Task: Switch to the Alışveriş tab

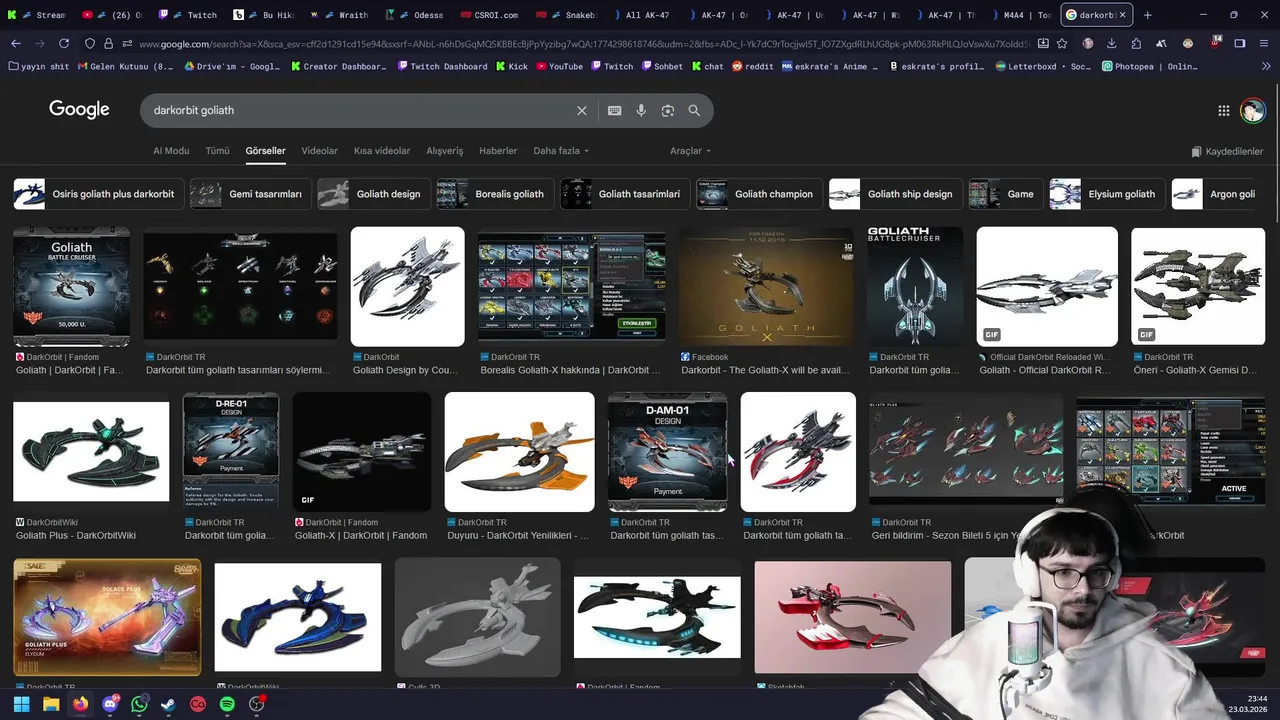Action: tap(445, 151)
